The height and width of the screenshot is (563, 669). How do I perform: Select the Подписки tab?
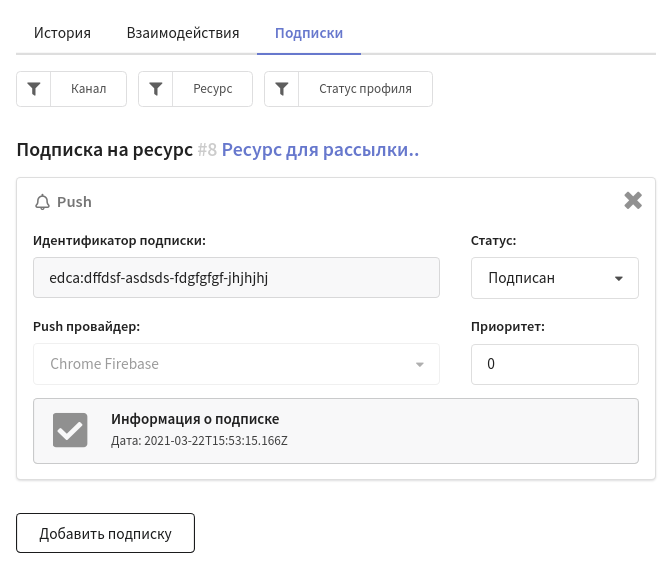point(309,33)
